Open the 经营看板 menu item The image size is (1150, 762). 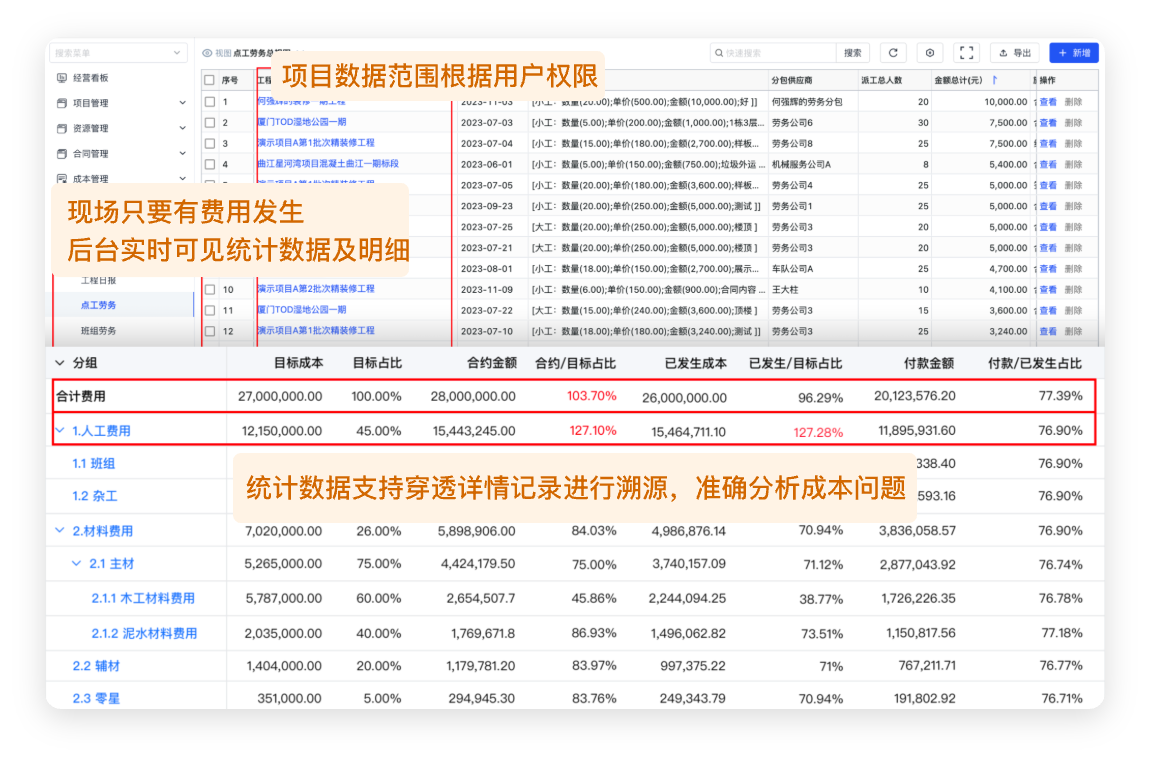coord(90,78)
